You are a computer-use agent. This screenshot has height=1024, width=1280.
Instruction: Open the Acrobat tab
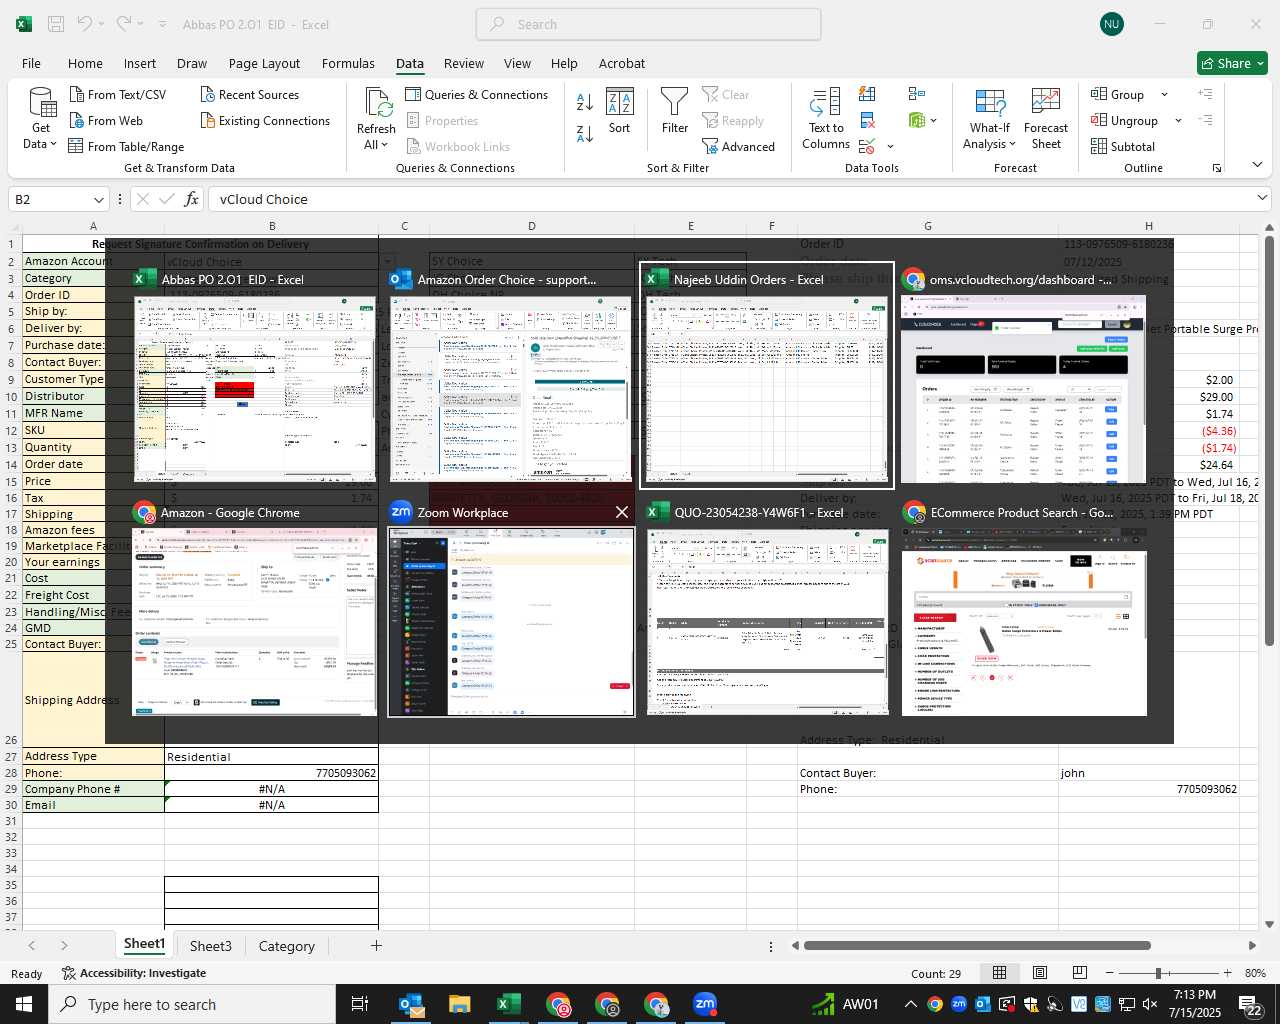point(622,63)
